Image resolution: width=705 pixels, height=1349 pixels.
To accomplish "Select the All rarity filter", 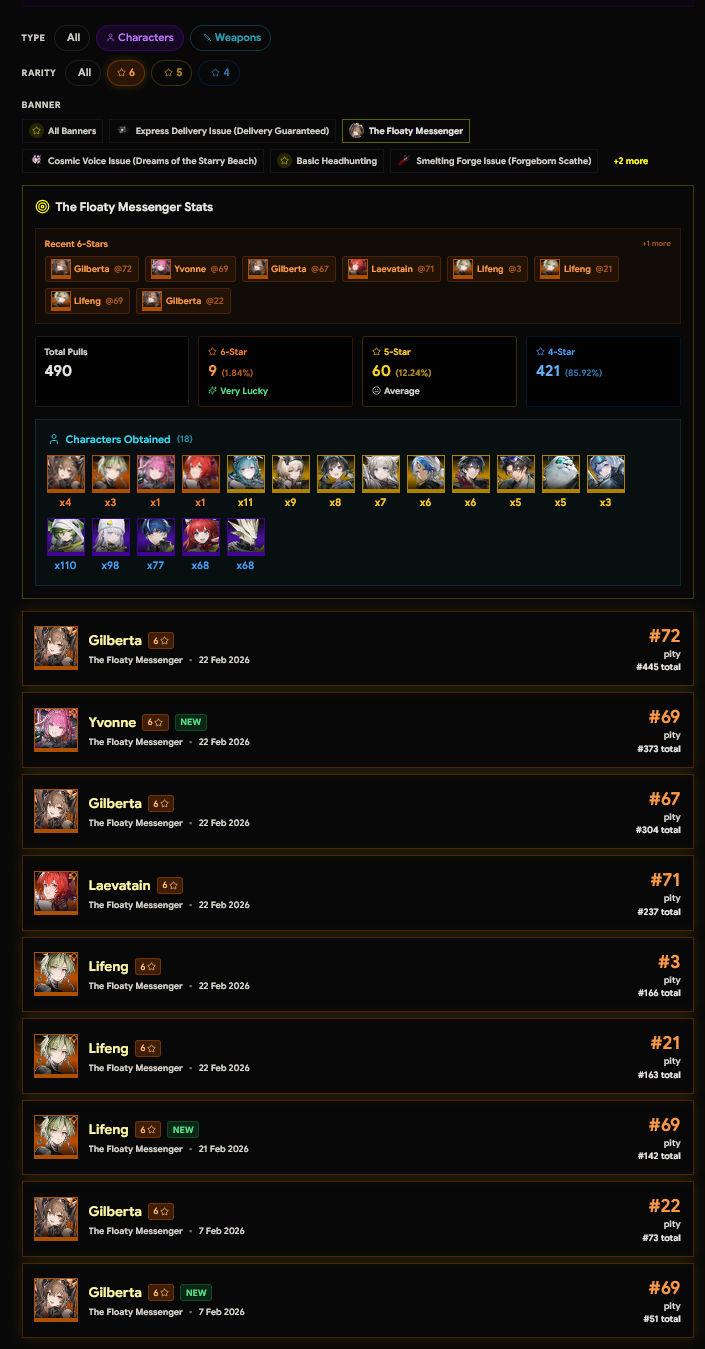I will click(x=84, y=73).
